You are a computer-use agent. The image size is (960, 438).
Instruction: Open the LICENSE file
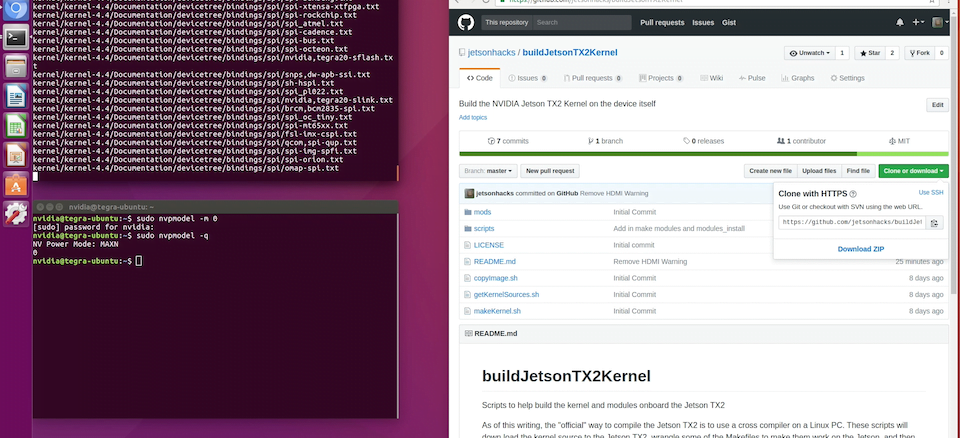tap(489, 245)
